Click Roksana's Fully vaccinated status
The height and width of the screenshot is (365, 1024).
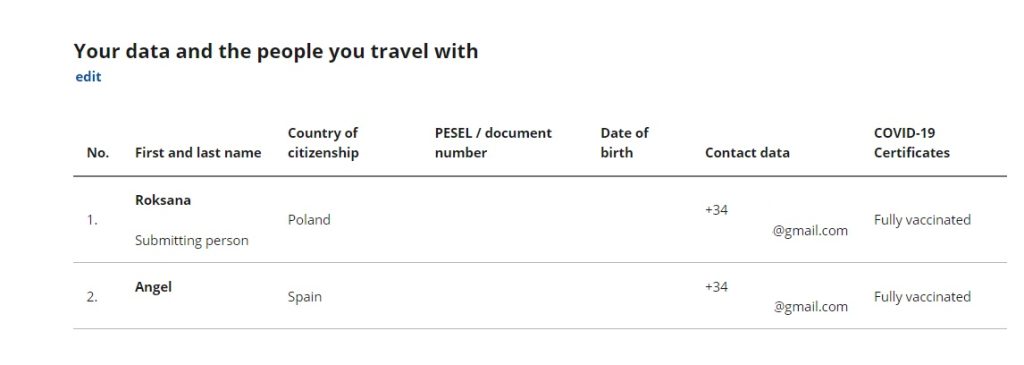pyautogui.click(x=922, y=220)
